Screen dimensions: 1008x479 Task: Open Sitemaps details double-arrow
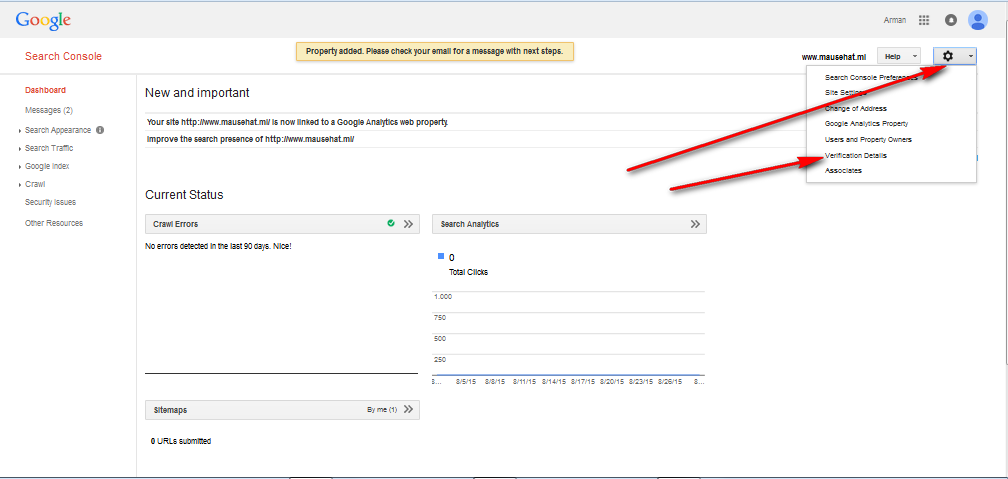coord(408,410)
